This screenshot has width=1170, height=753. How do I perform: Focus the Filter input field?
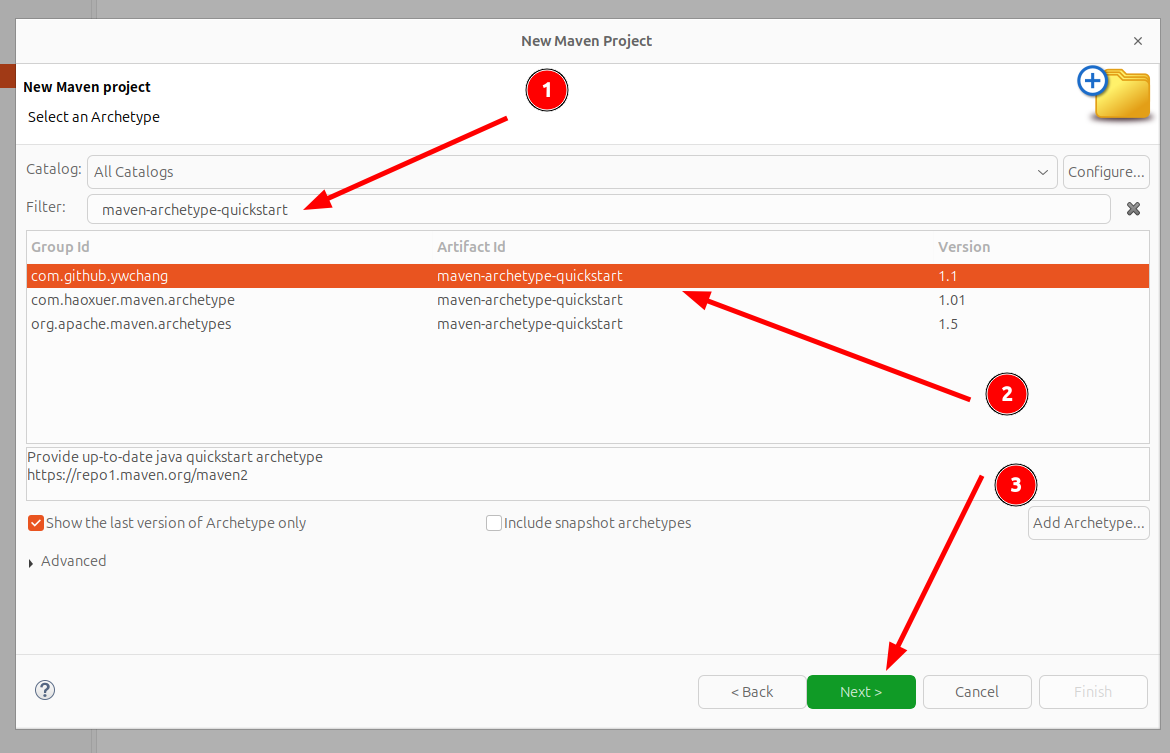coord(598,209)
